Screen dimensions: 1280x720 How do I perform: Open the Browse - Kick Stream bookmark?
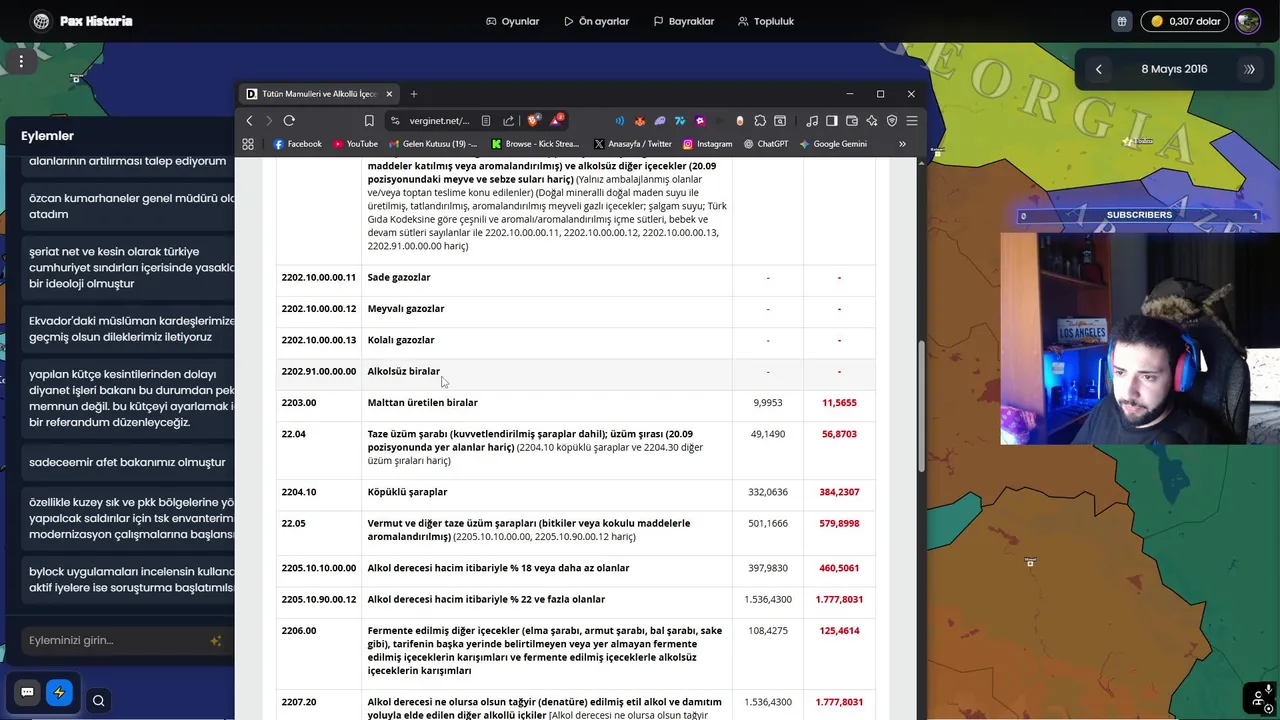[x=535, y=144]
